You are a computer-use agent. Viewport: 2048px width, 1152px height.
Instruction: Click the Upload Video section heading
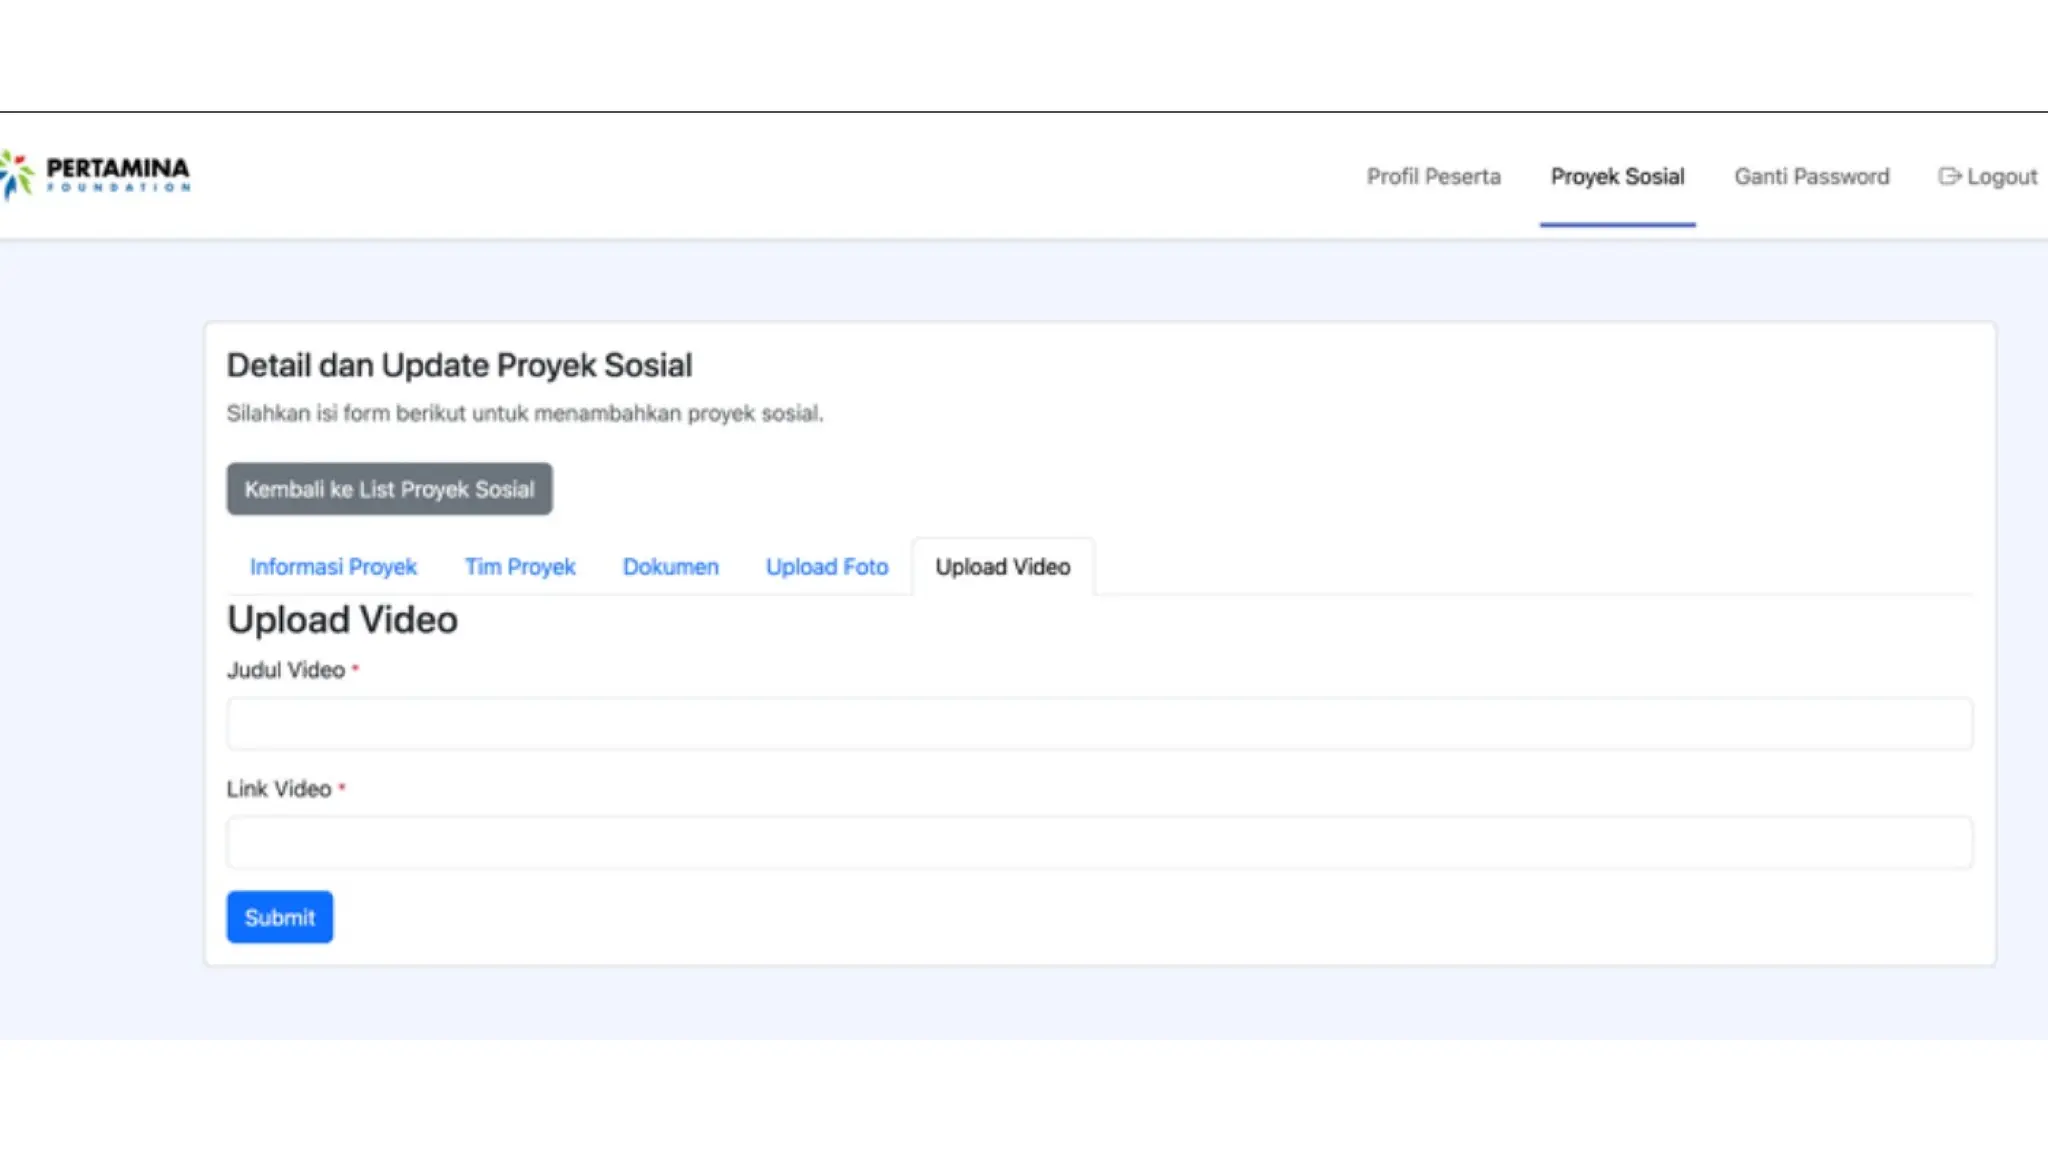pos(342,620)
